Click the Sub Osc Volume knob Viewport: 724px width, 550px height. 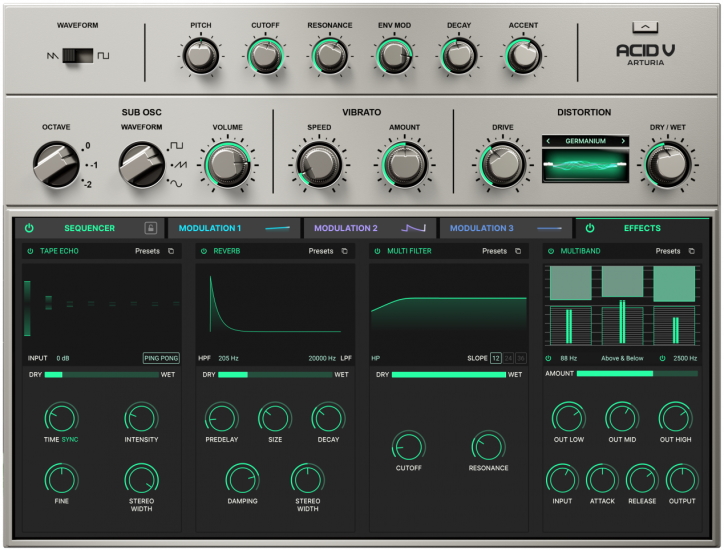228,165
